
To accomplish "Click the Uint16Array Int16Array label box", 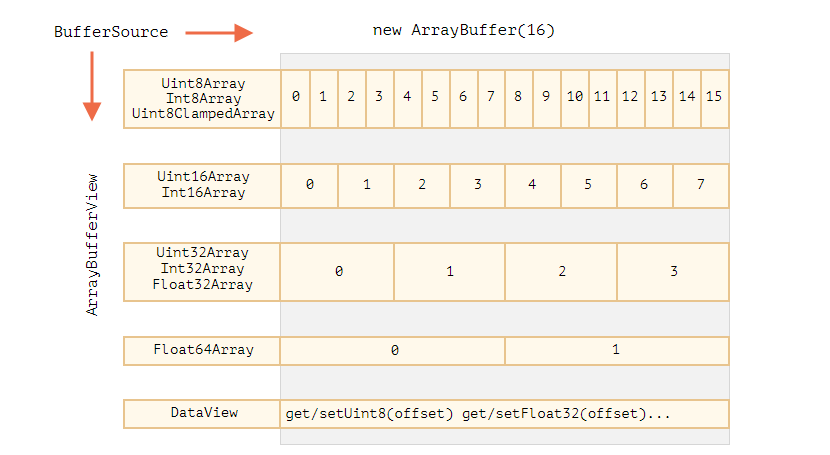I will click(x=203, y=185).
